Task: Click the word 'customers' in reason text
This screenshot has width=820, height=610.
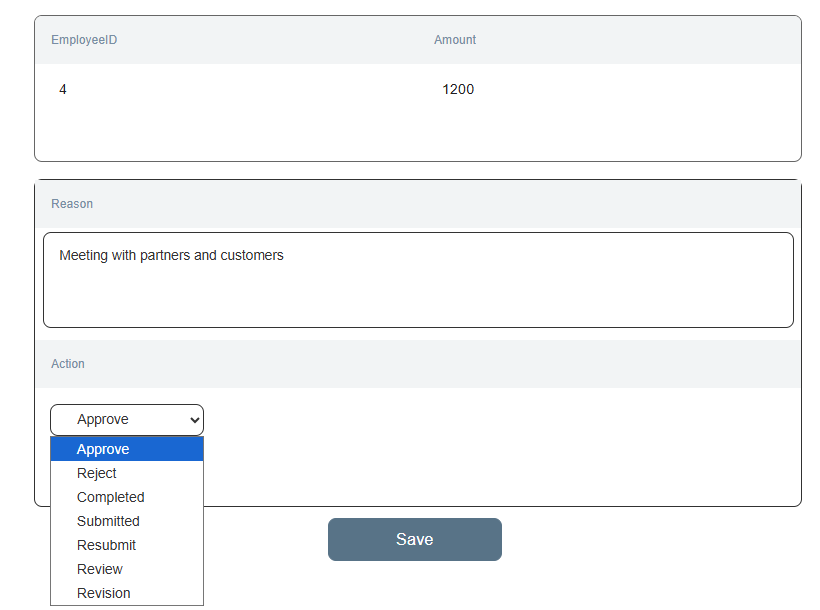Action: 252,256
